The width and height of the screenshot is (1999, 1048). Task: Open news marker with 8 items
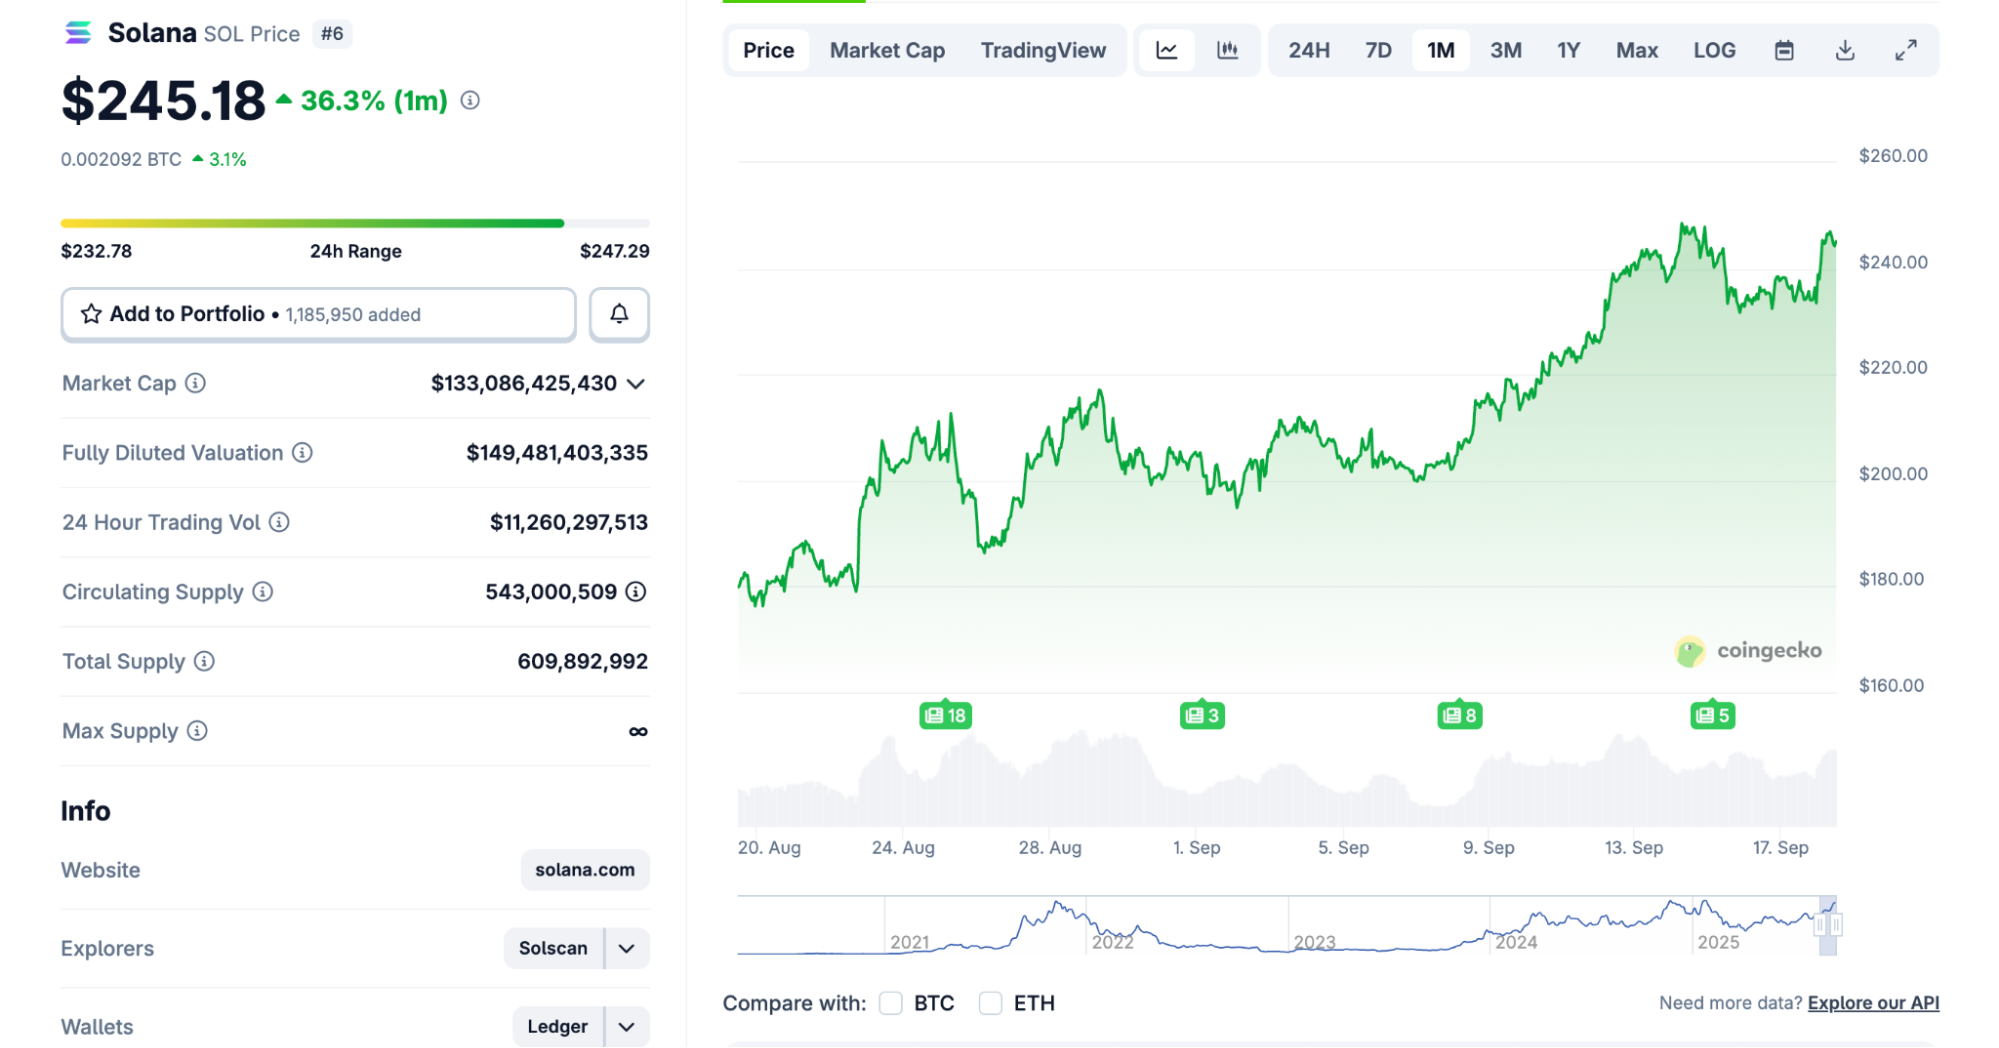click(x=1459, y=715)
